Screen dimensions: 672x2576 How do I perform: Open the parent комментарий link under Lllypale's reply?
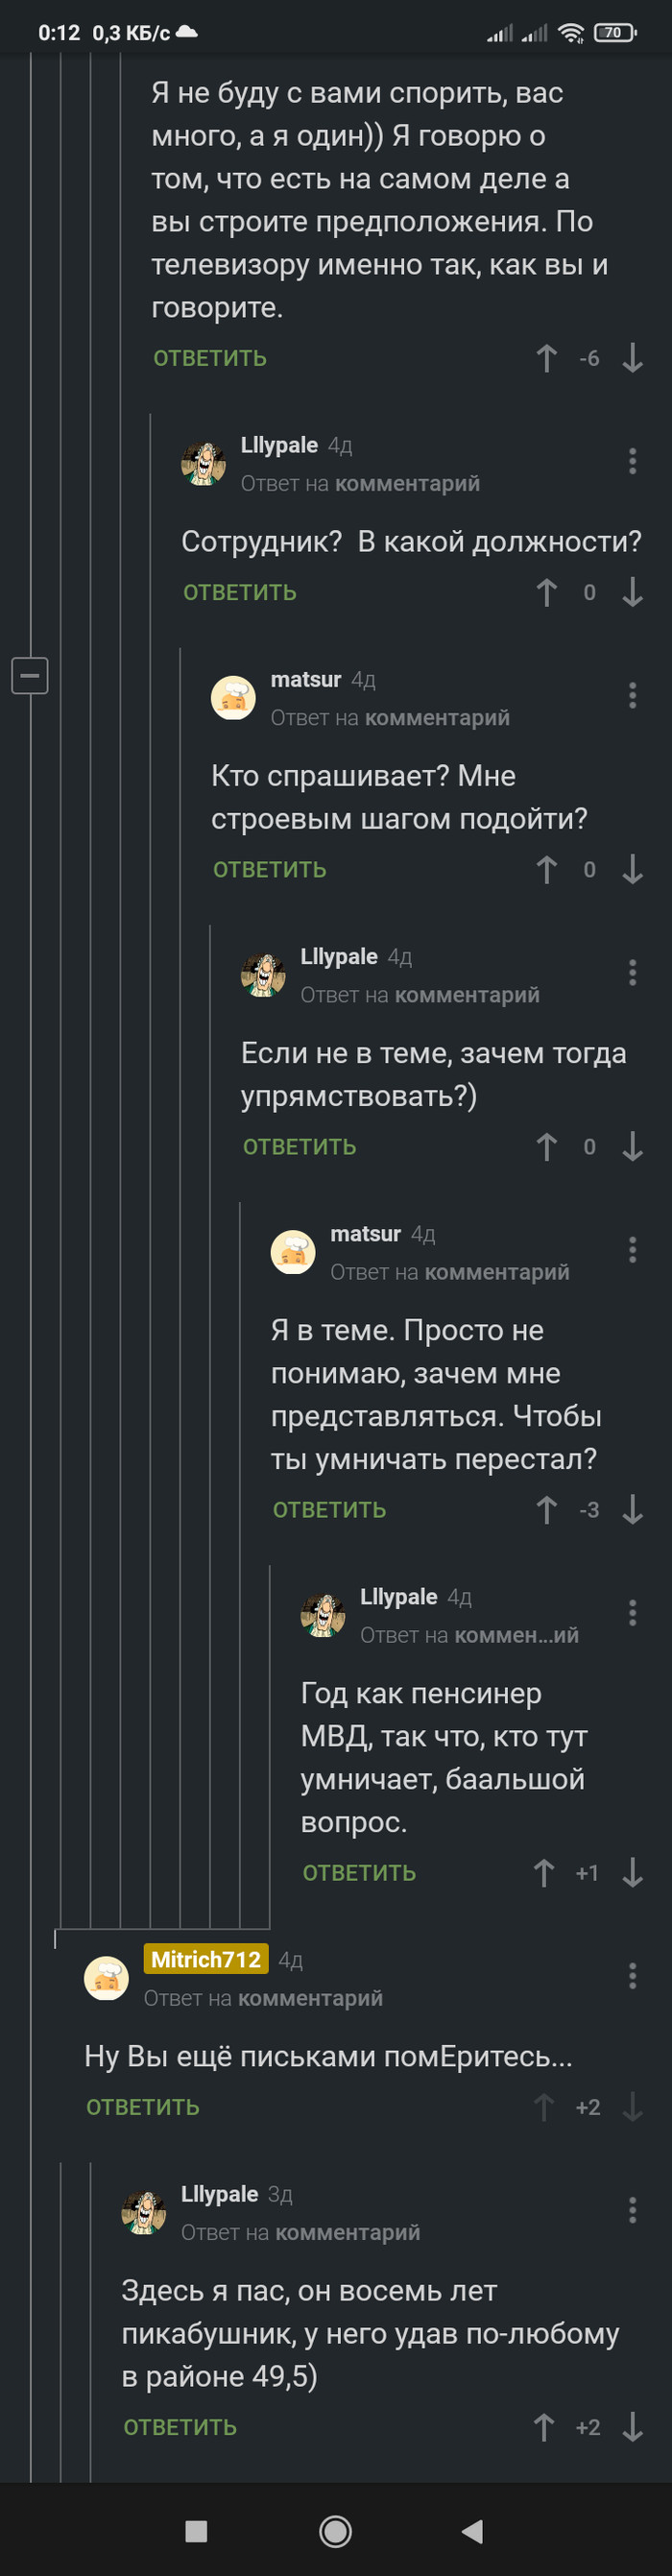click(408, 483)
